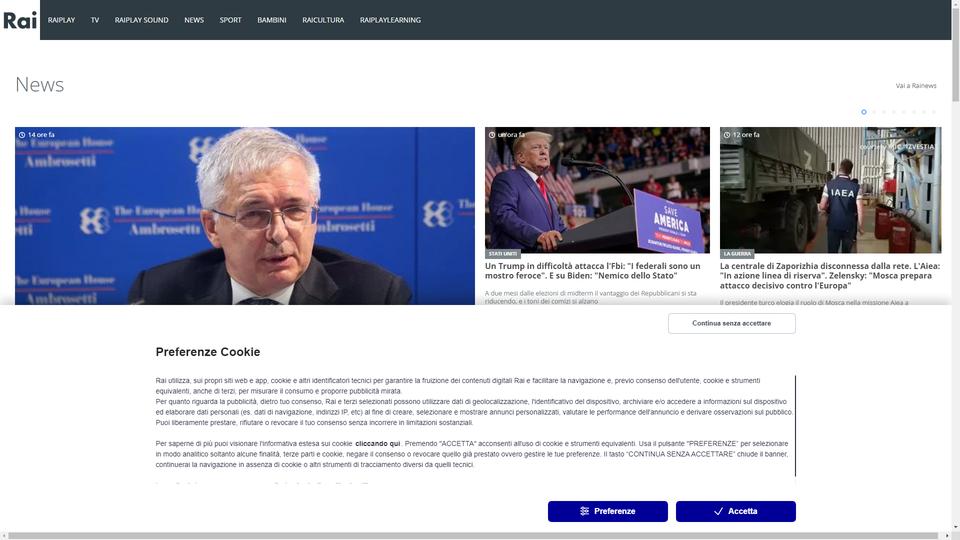Image resolution: width=960 pixels, height=540 pixels.
Task: Click the clock icon beside '12 ore fa'
Action: (x=727, y=135)
